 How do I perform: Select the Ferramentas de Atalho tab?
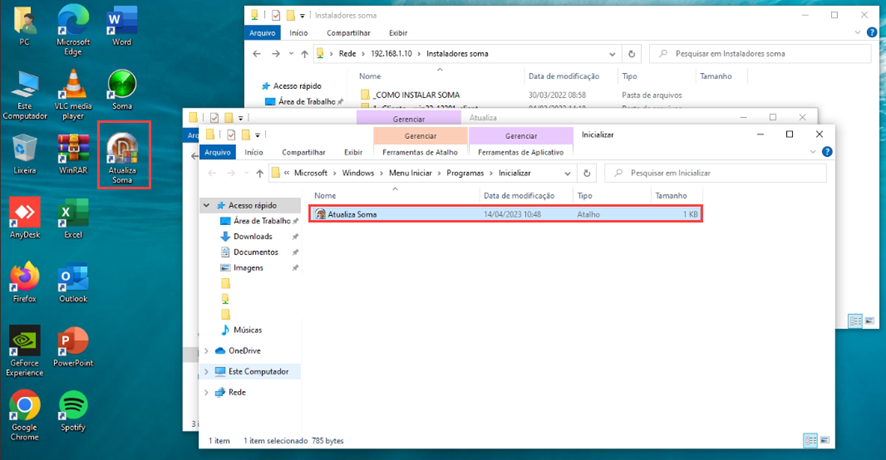pos(420,152)
